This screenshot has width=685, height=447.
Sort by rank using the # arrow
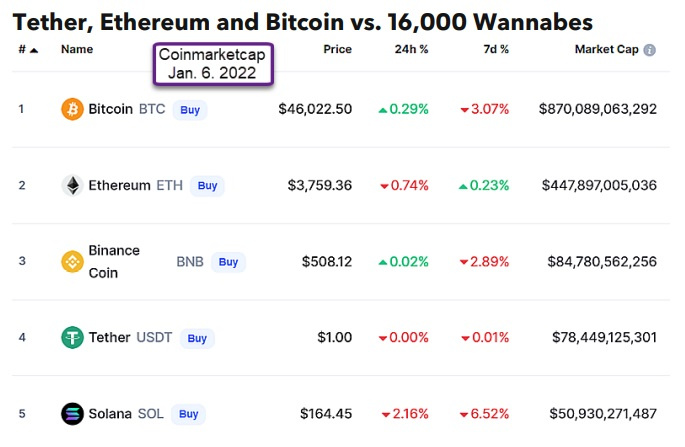pyautogui.click(x=34, y=49)
